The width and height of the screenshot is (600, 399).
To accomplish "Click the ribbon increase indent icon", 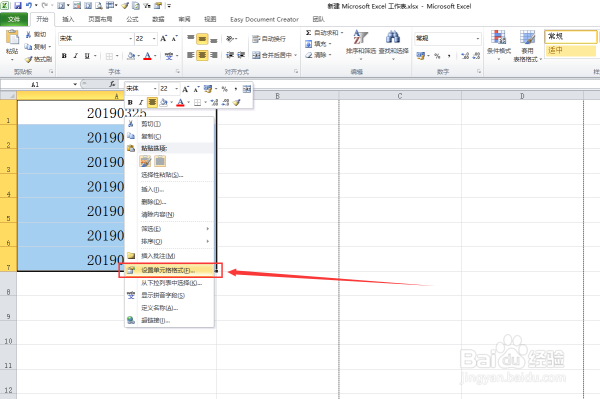I will click(241, 55).
